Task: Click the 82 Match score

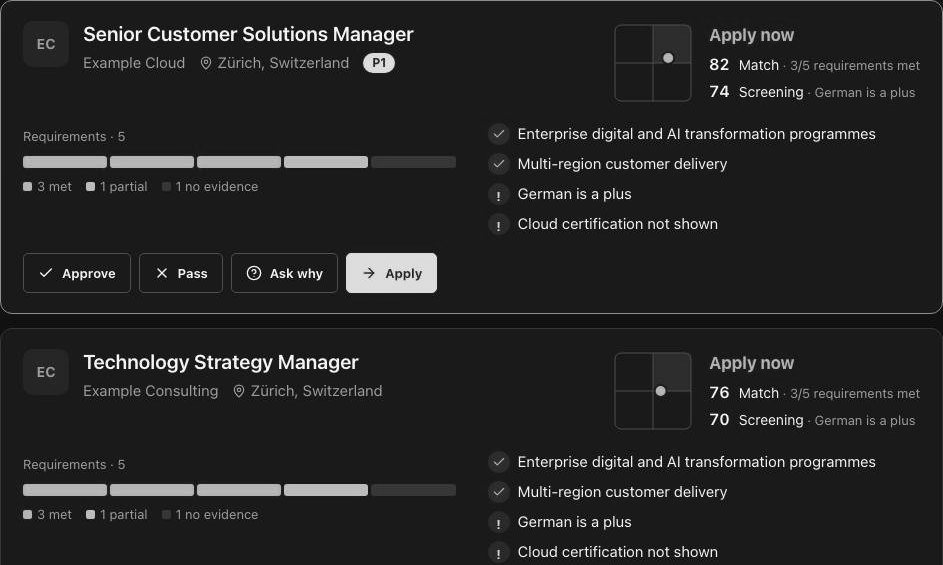Action: click(719, 64)
